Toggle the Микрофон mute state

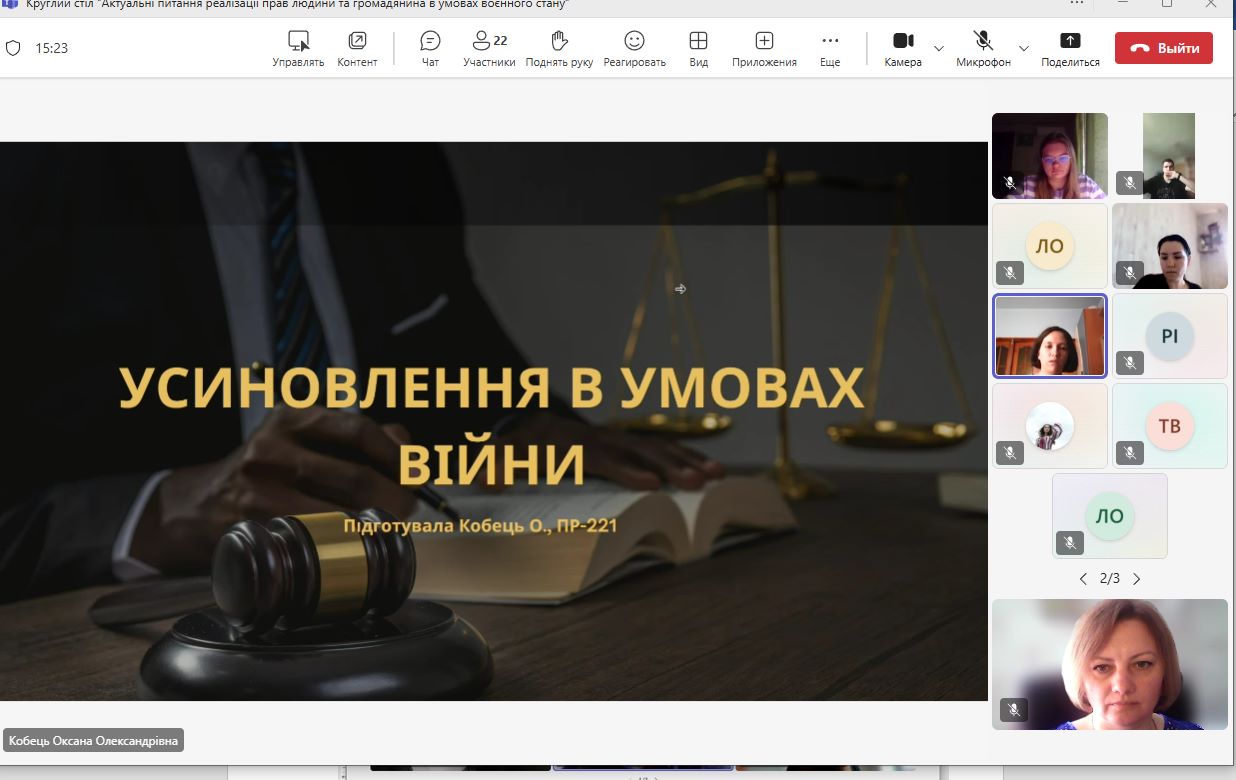click(983, 48)
